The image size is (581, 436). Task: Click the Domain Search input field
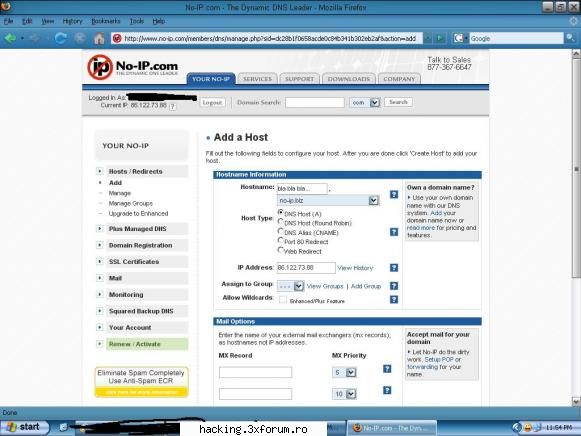point(315,102)
